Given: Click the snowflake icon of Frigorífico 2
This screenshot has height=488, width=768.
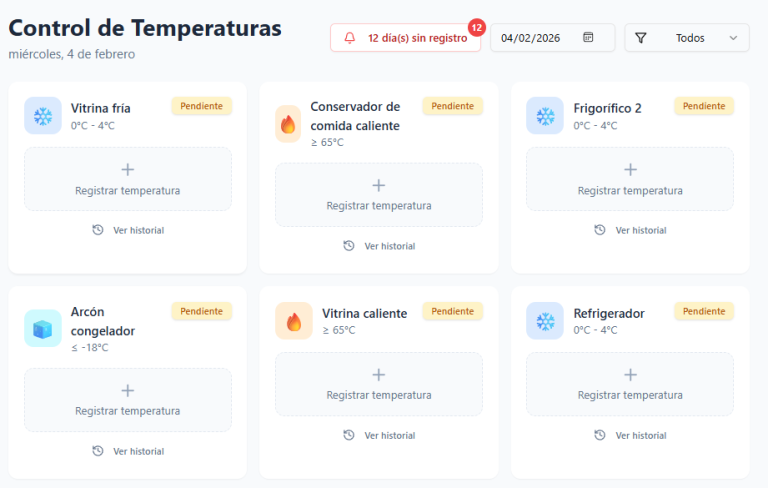Looking at the screenshot, I should [545, 116].
